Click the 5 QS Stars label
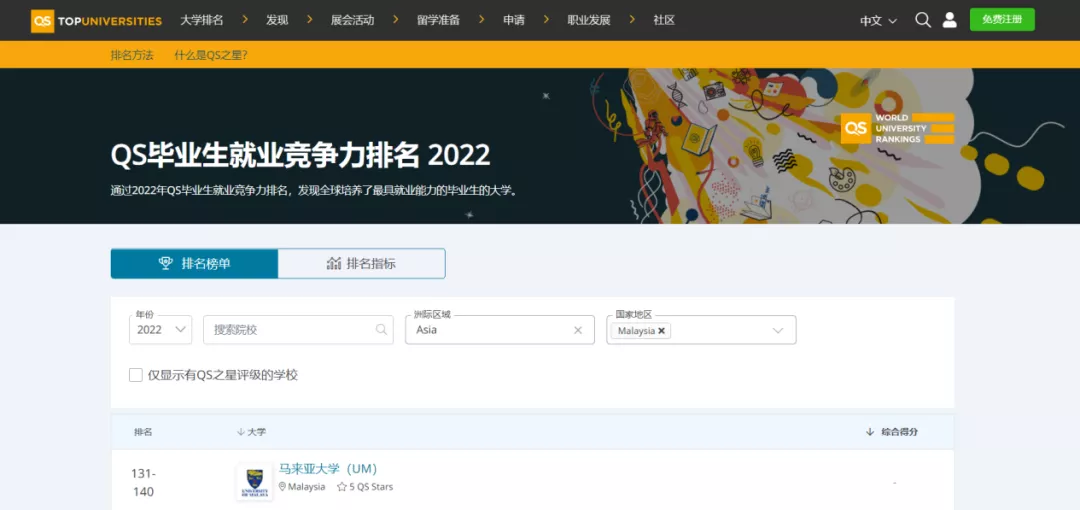The height and width of the screenshot is (510, 1080). (371, 487)
